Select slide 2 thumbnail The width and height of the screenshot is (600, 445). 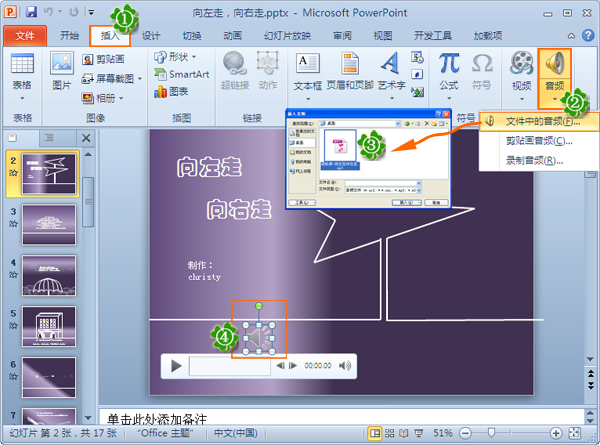click(x=49, y=174)
